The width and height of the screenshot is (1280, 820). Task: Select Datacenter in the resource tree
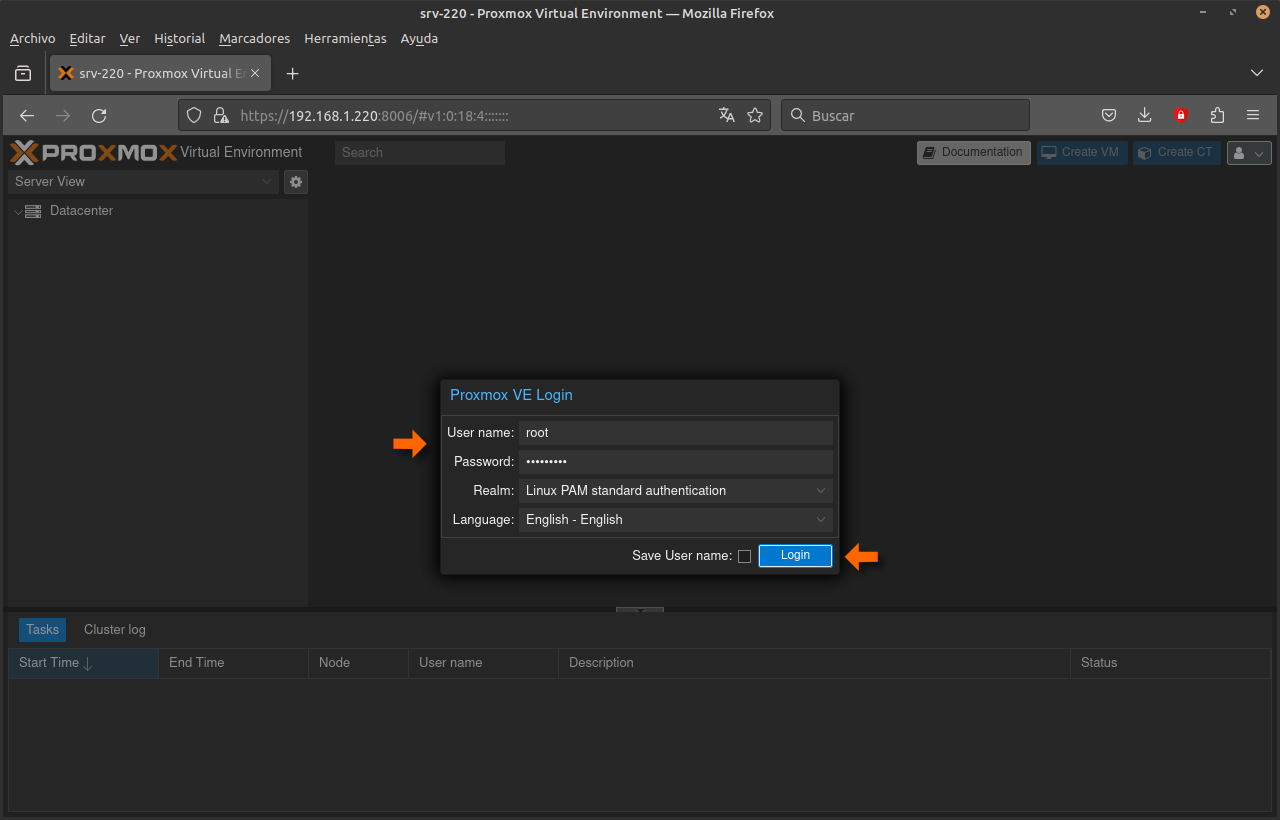pyautogui.click(x=81, y=211)
